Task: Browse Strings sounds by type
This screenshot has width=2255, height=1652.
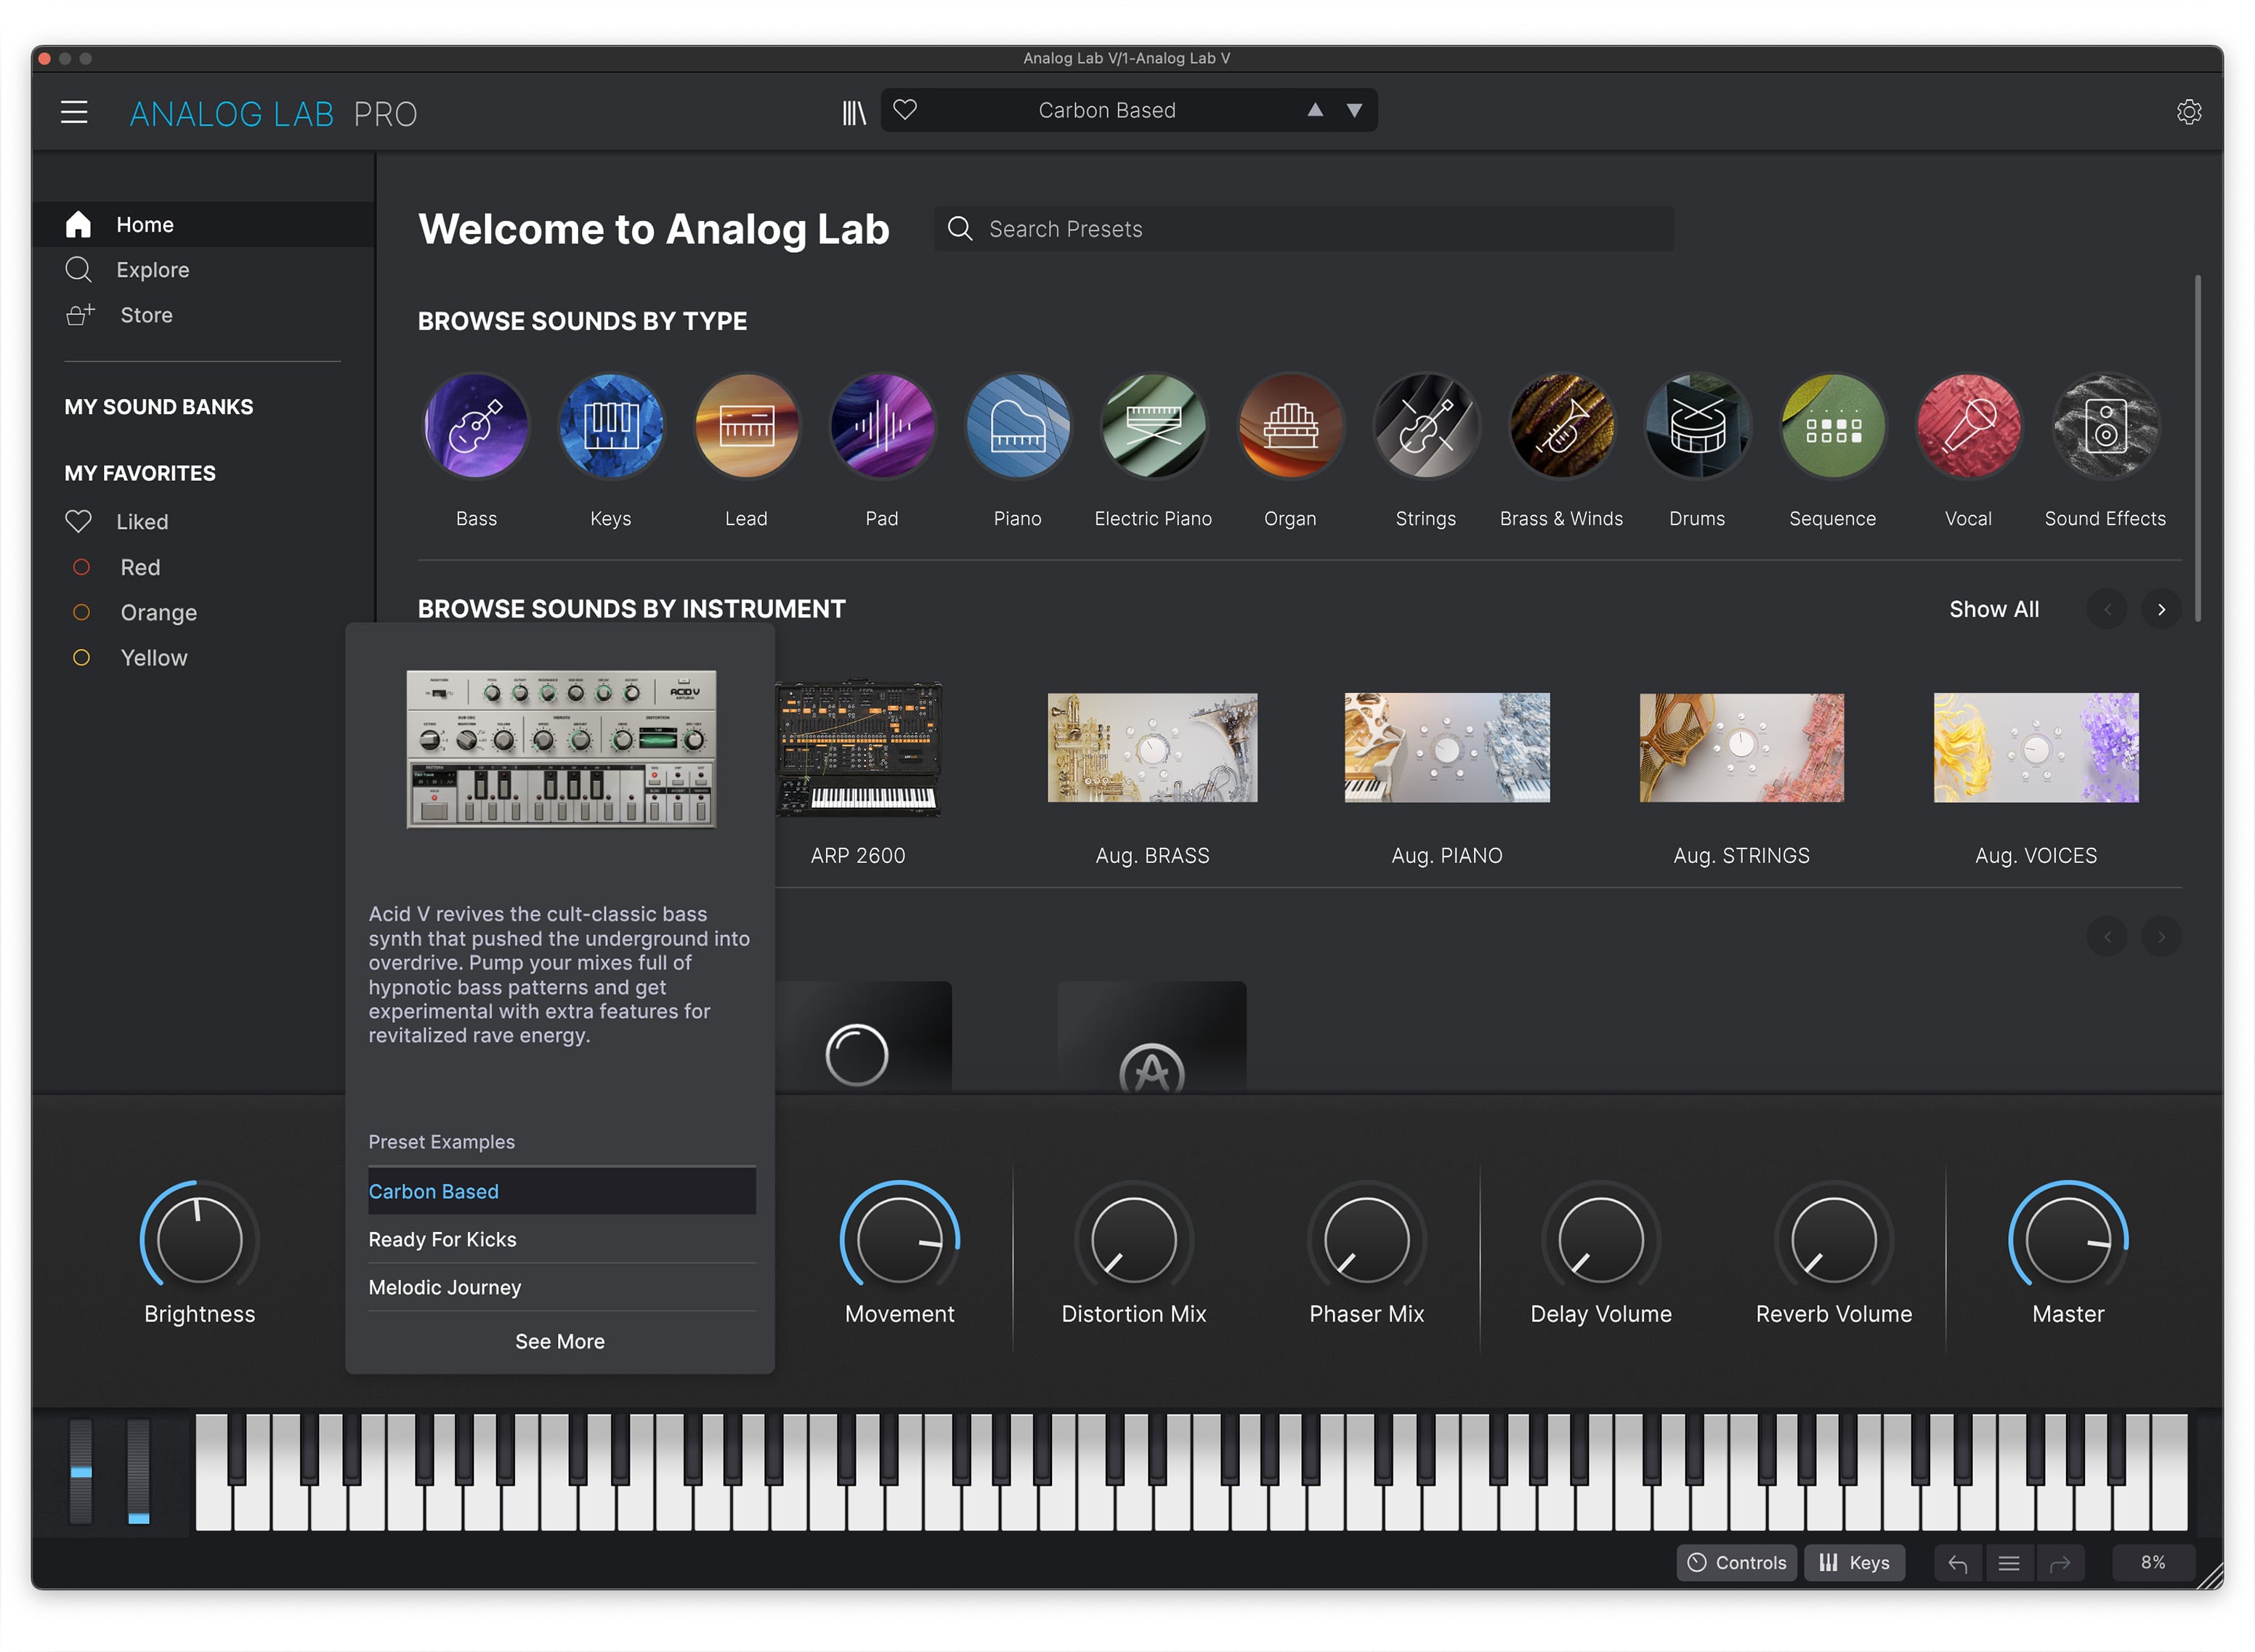Action: click(1425, 424)
